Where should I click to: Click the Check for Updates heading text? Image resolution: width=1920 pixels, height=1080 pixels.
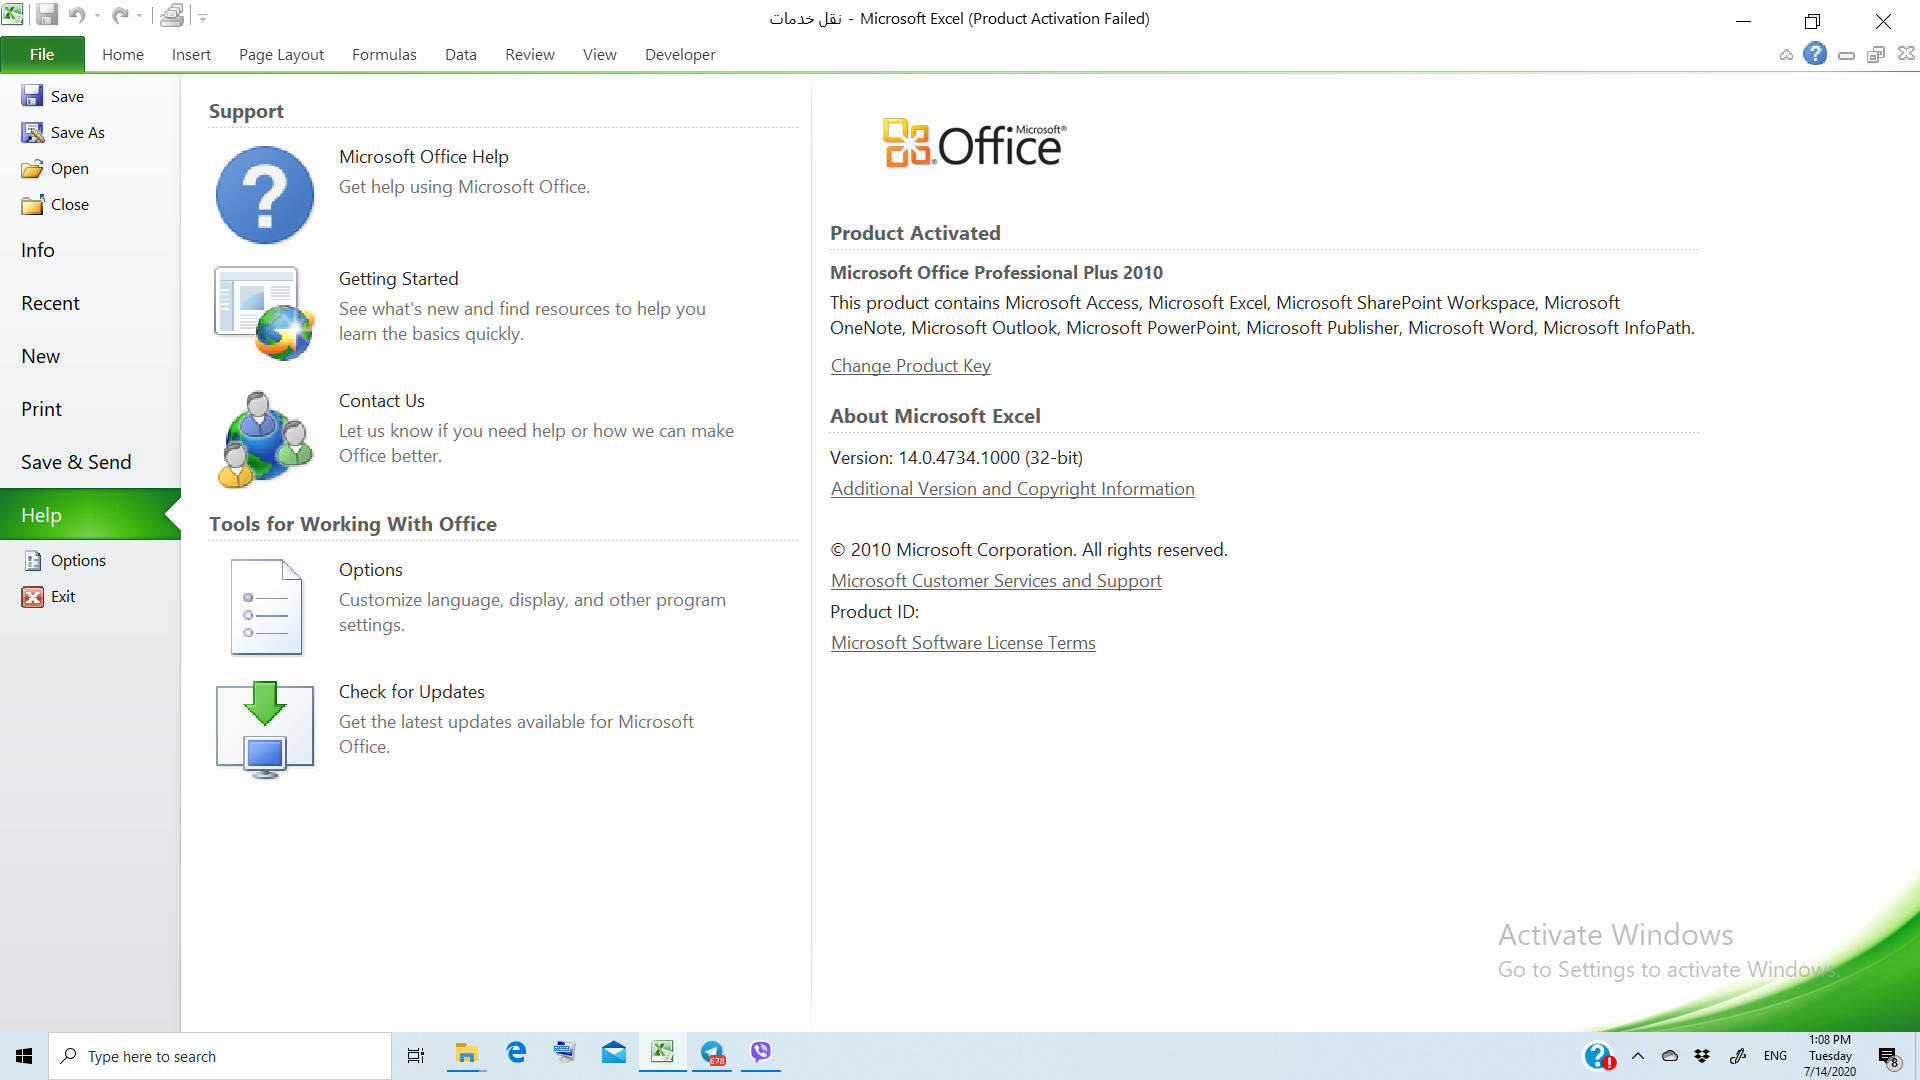pos(412,691)
